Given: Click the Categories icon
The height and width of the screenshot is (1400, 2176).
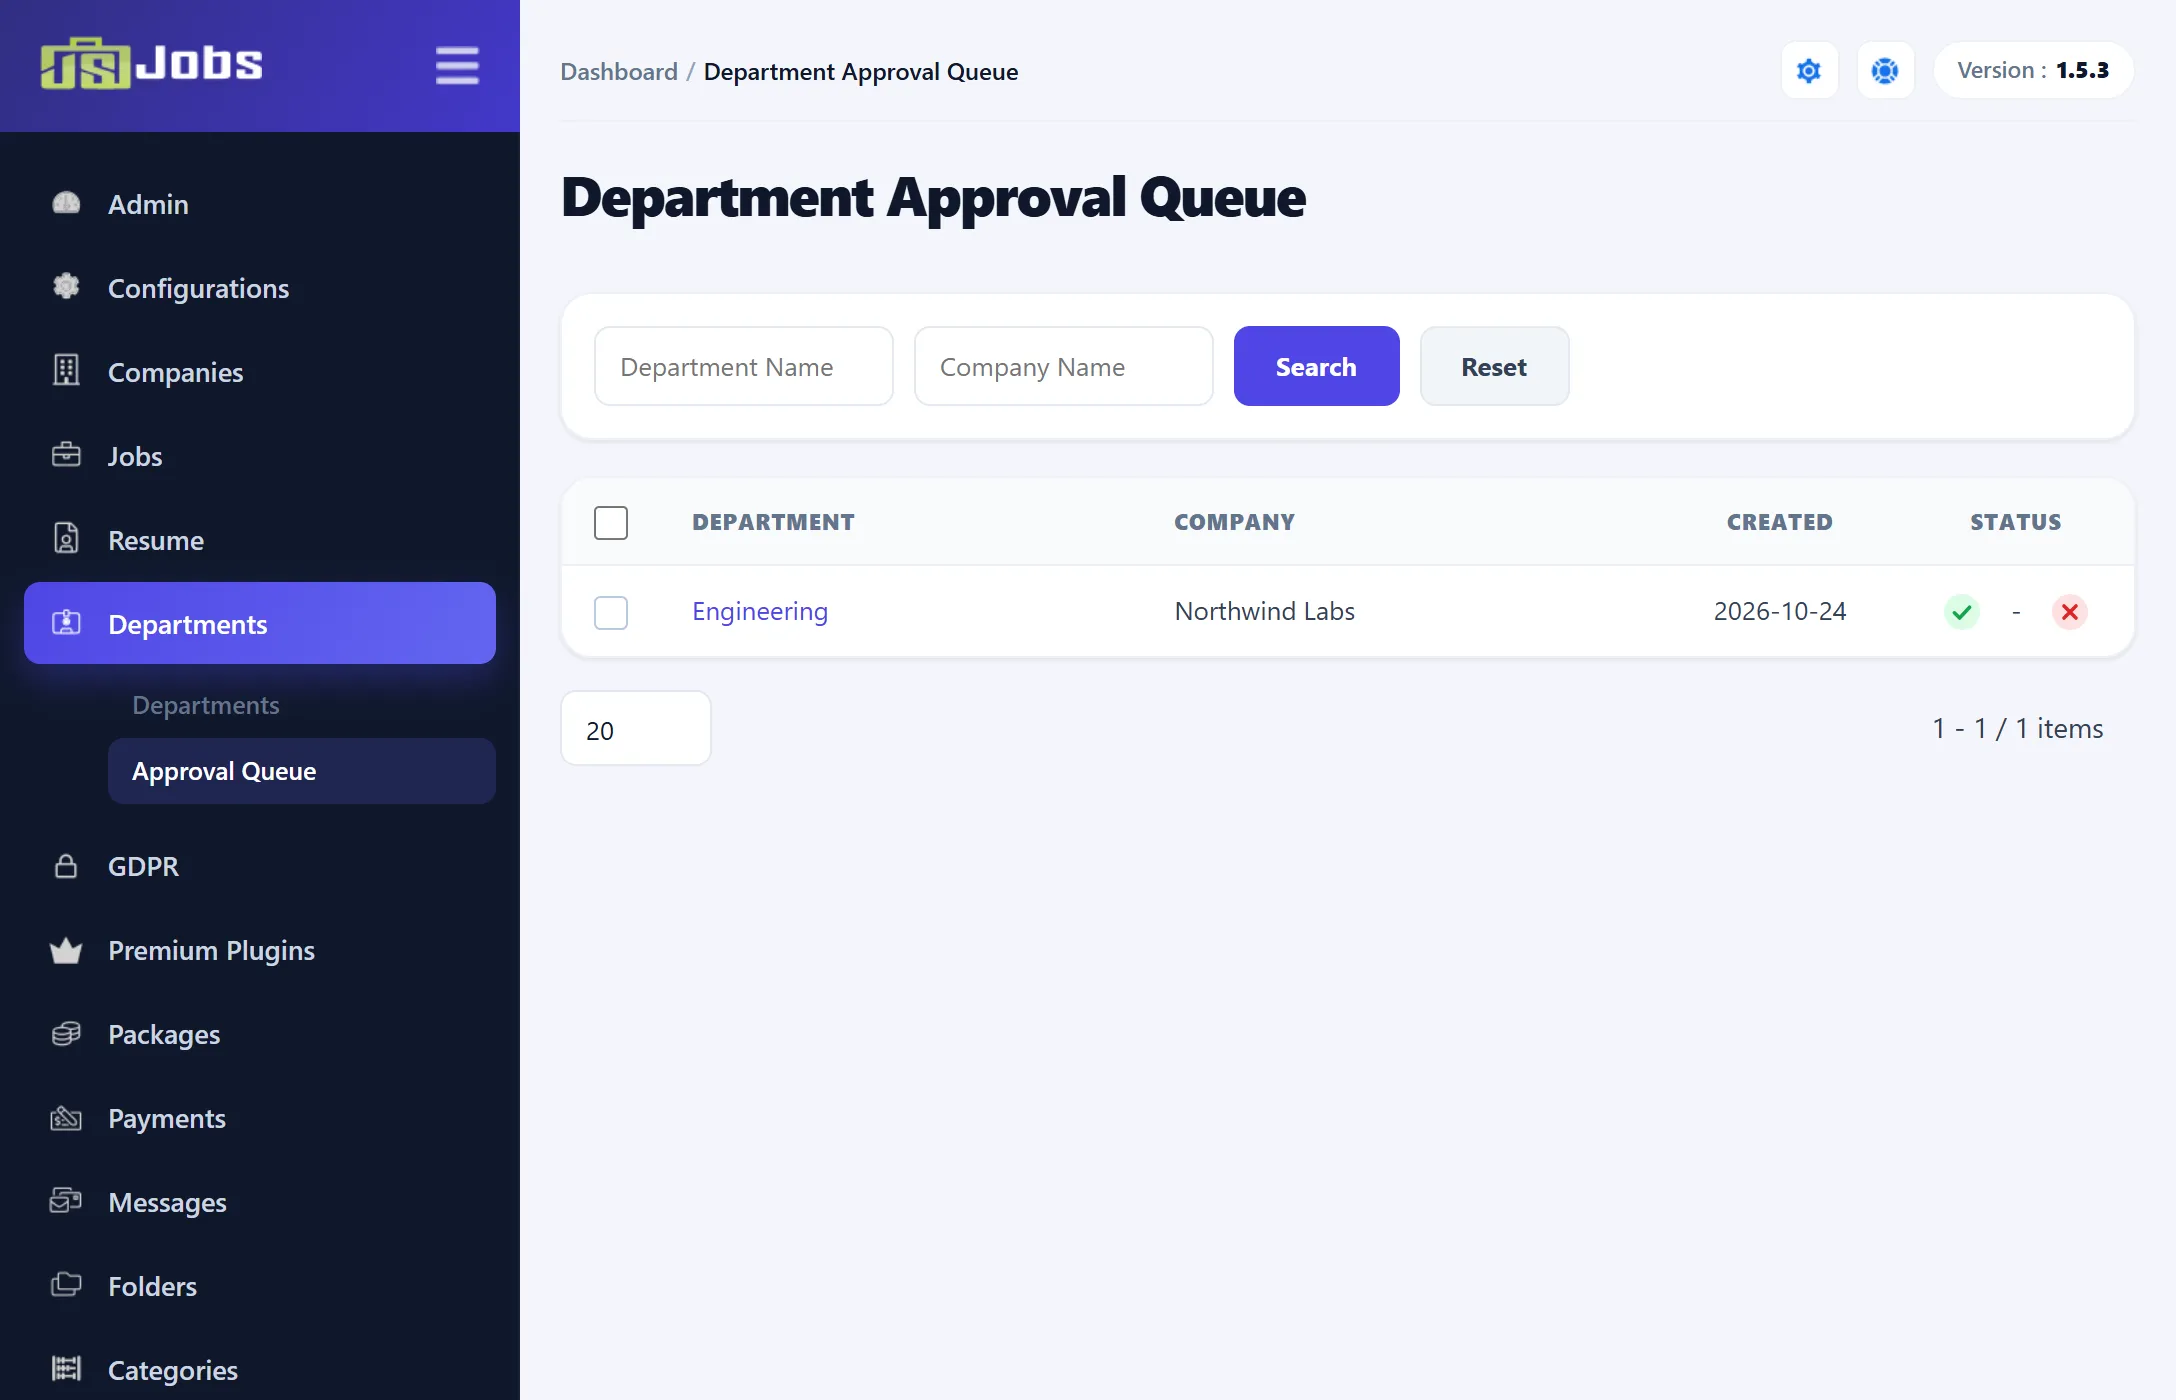Looking at the screenshot, I should coord(66,1369).
